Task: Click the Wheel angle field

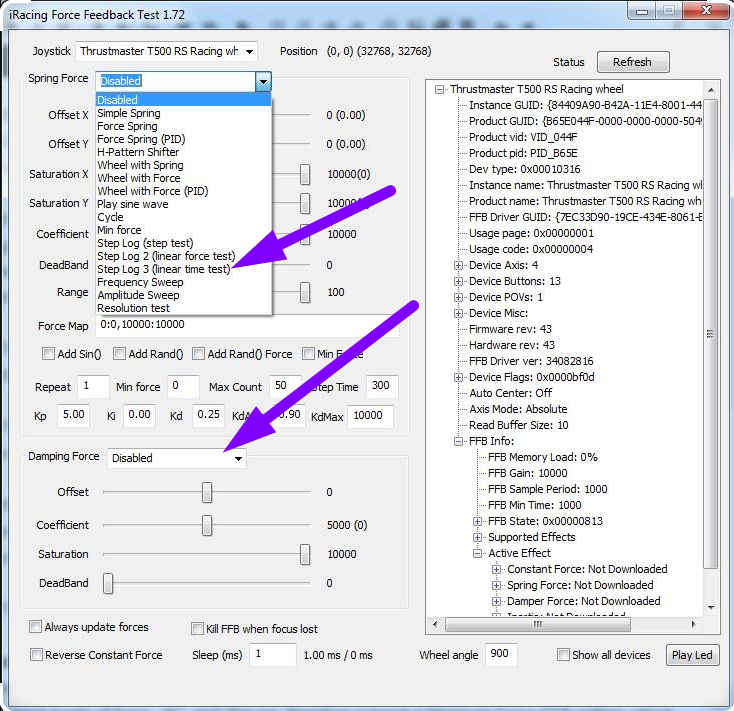Action: click(x=501, y=654)
